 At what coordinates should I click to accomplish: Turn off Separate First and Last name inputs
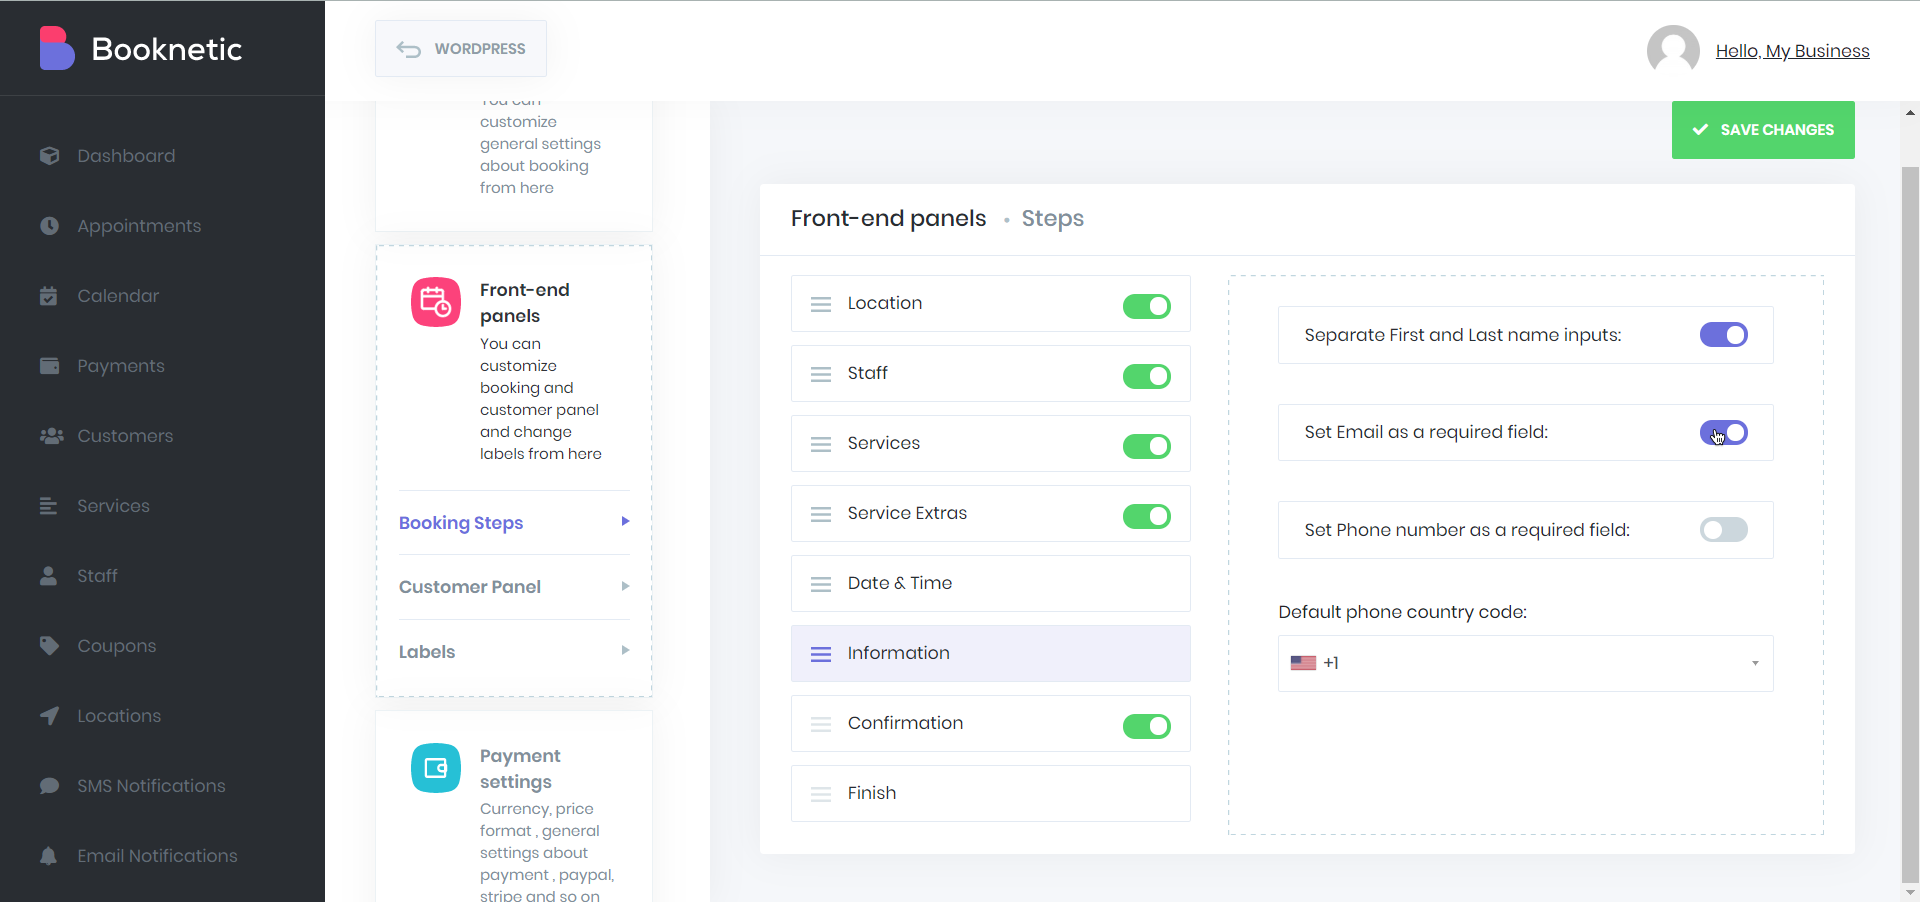(x=1723, y=335)
